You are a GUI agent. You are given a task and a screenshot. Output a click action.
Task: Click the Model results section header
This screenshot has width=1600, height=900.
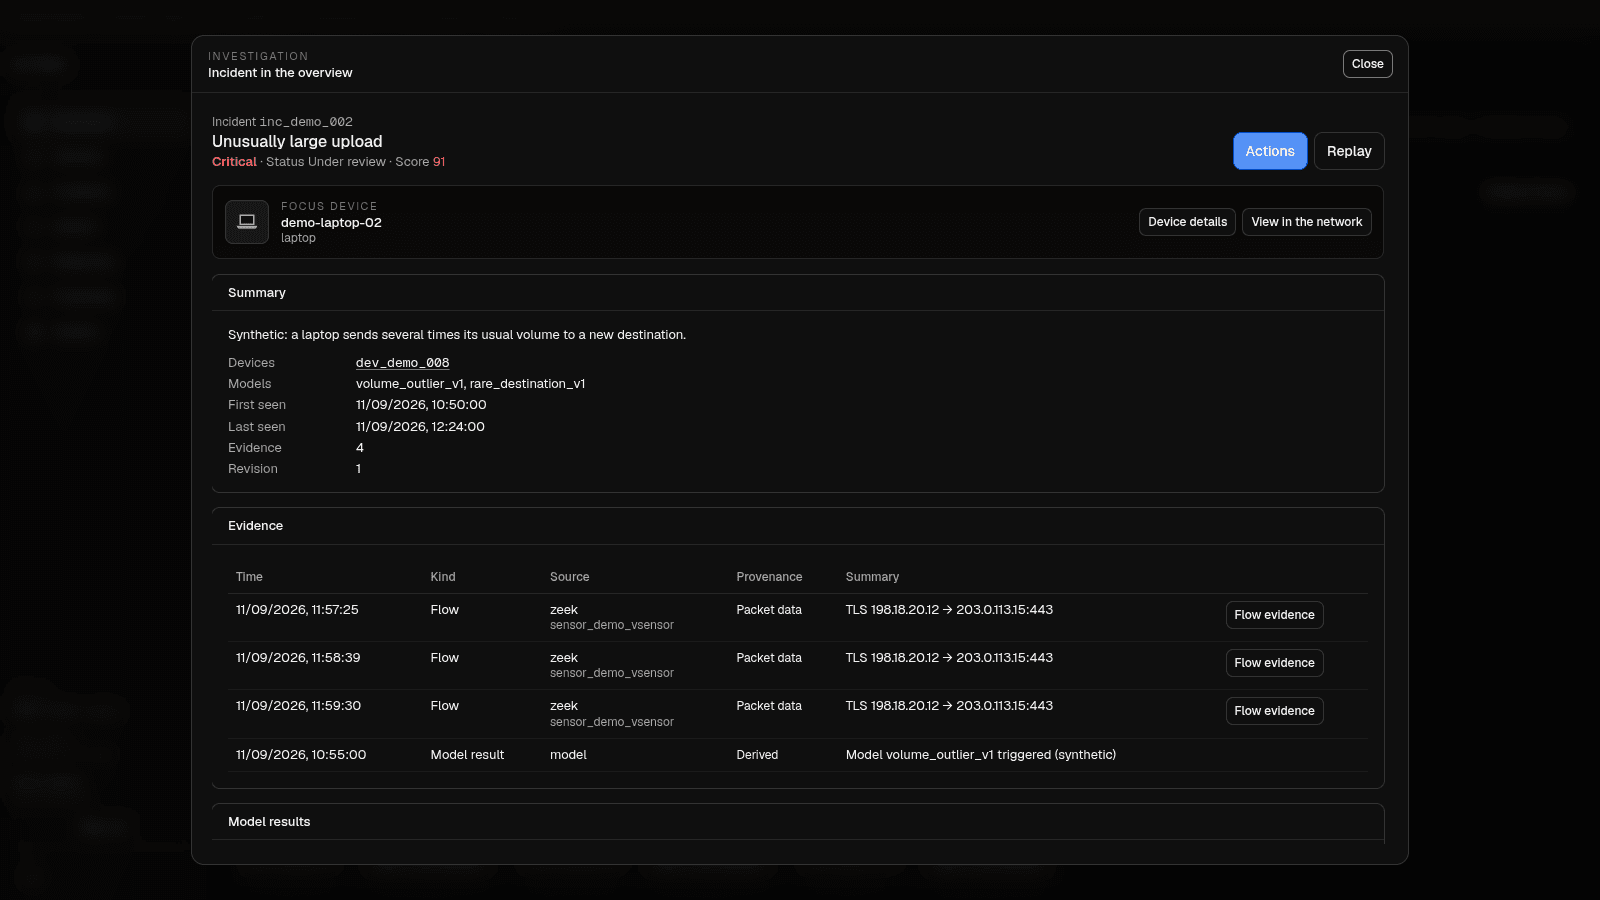[x=269, y=822]
